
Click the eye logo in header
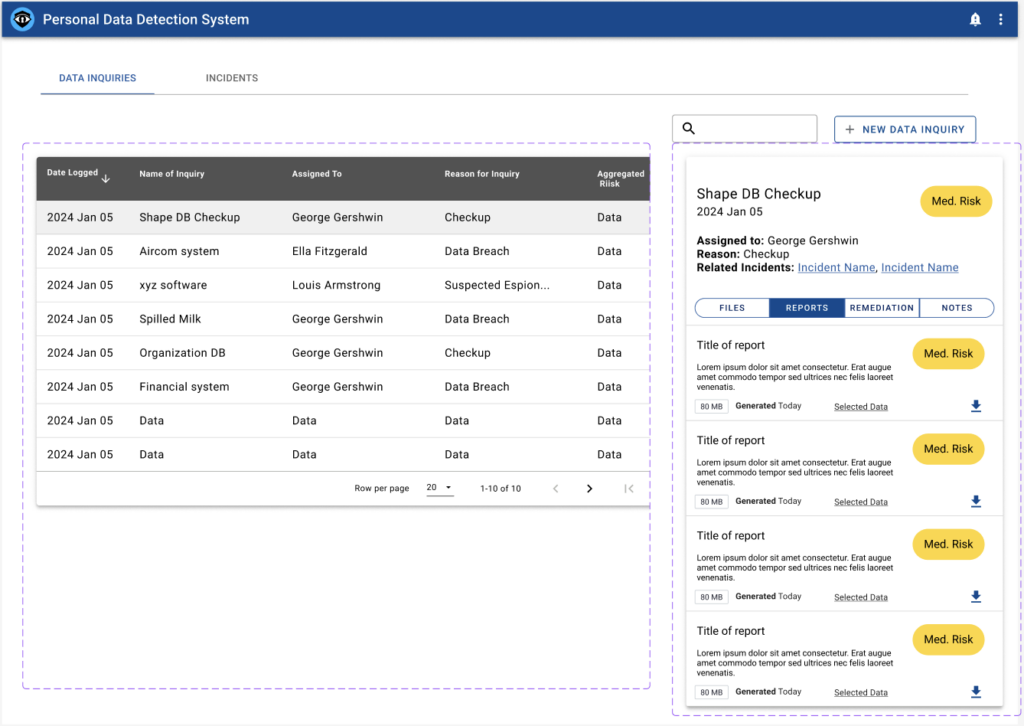click(21, 19)
